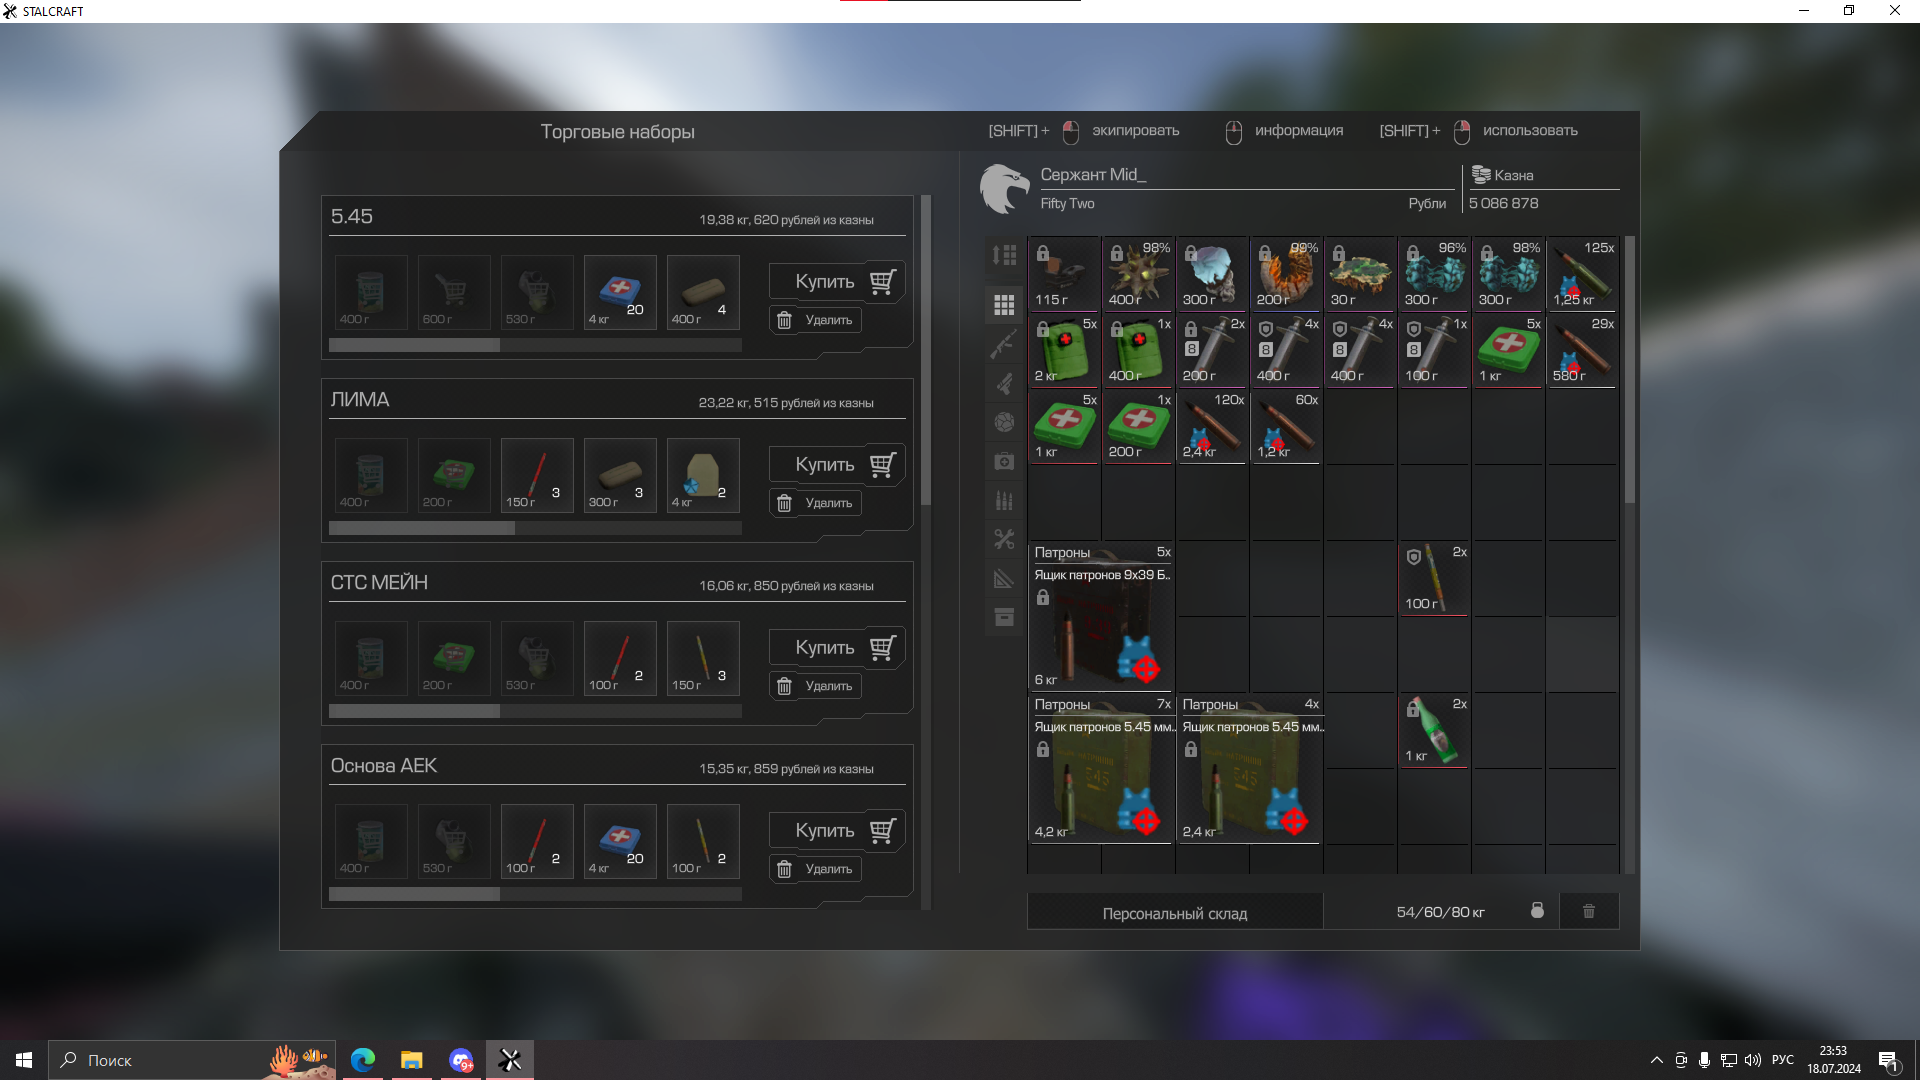Click the ЛИМА set item scrollbar

tap(421, 528)
